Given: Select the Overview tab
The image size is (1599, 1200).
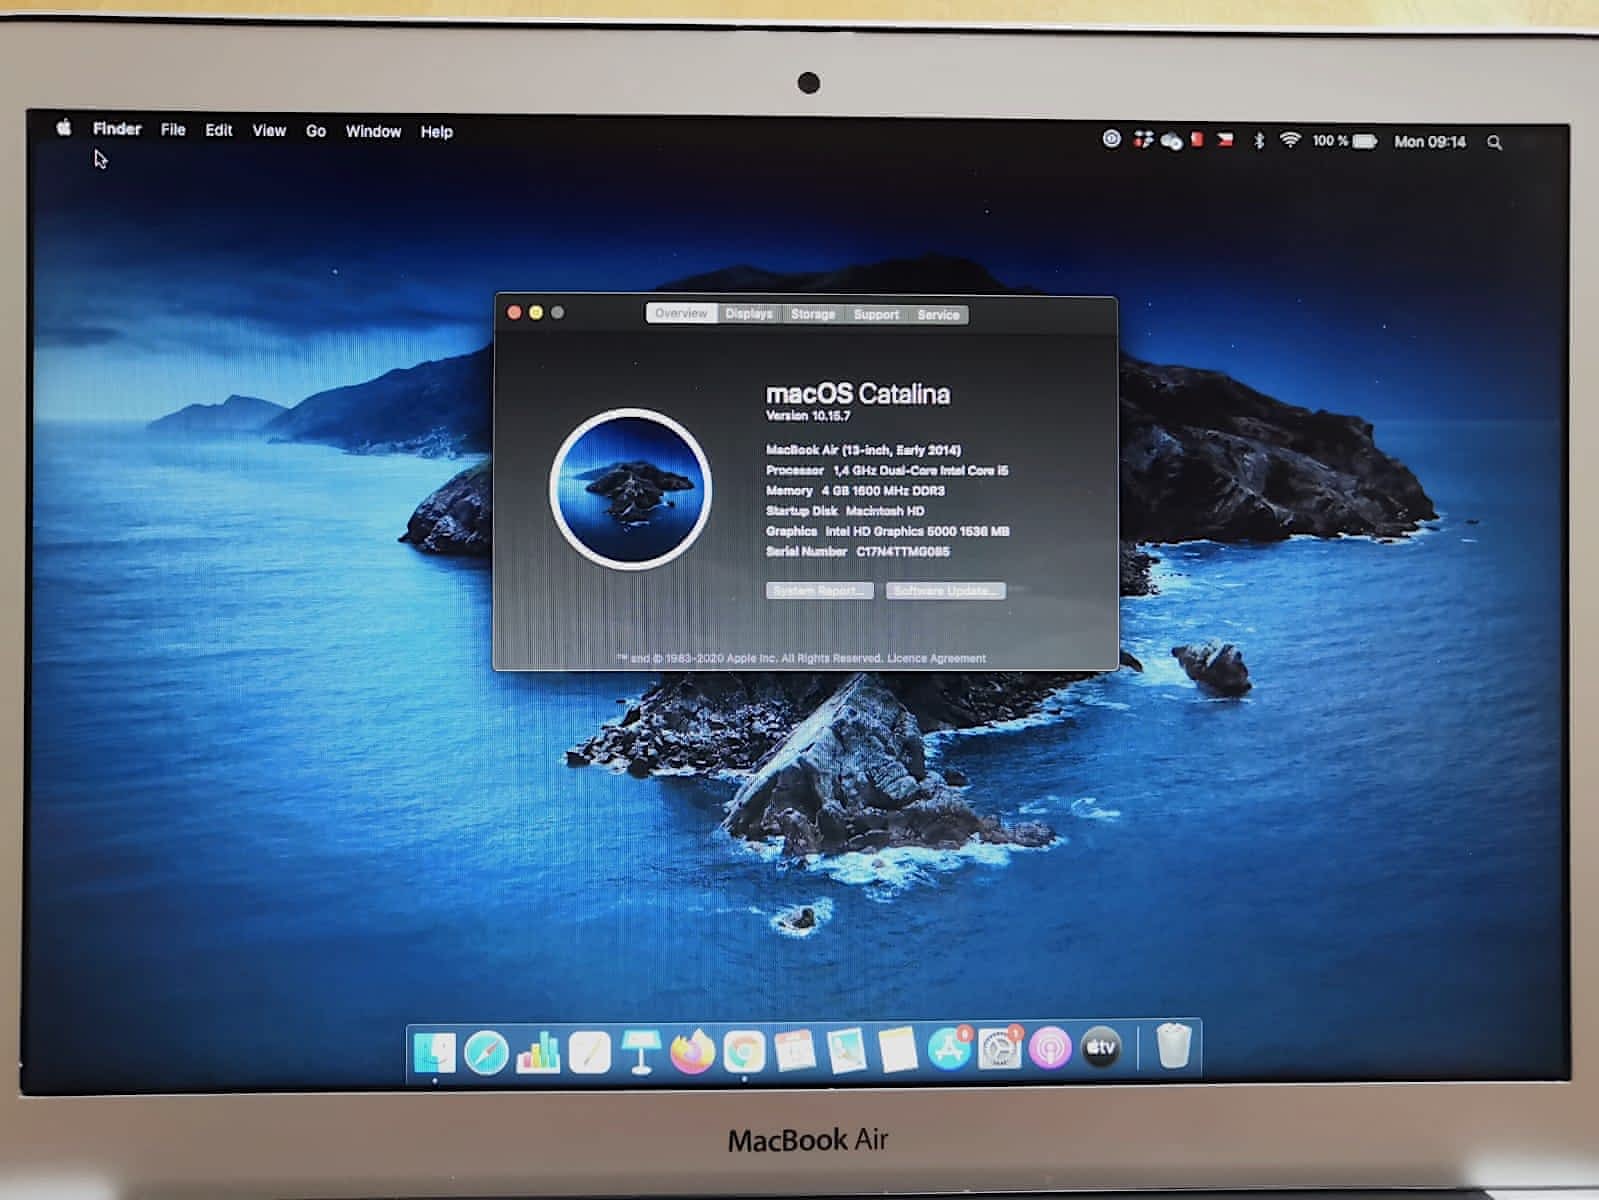Looking at the screenshot, I should [x=681, y=313].
